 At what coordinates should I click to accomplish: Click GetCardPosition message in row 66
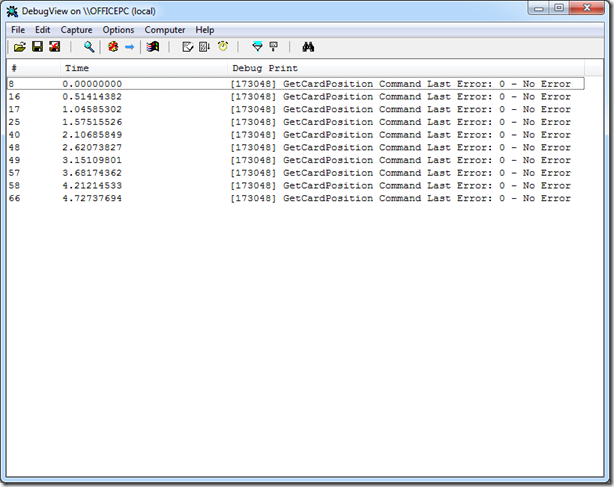(401, 198)
